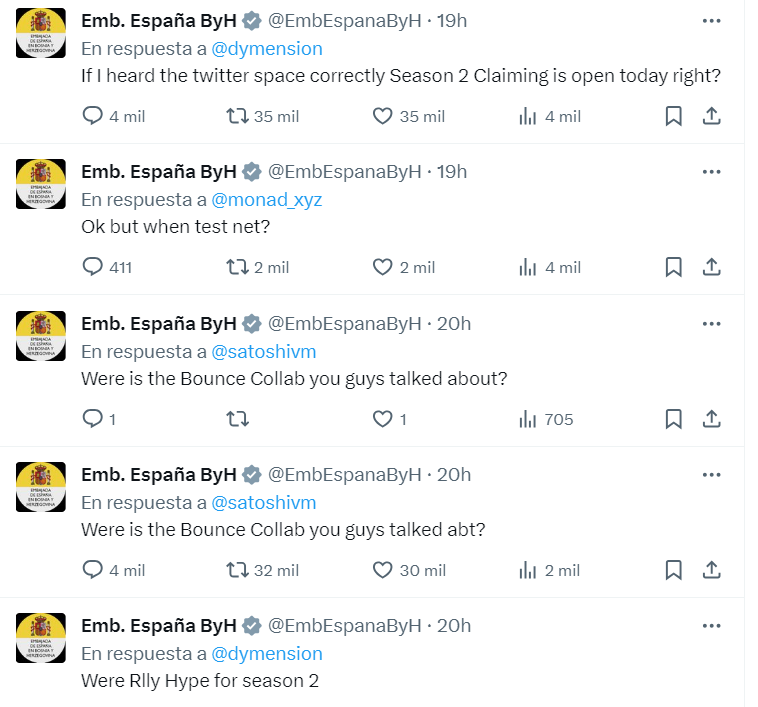View analytics of the 'talked abt?' tweet
758x707 pixels.
(549, 571)
